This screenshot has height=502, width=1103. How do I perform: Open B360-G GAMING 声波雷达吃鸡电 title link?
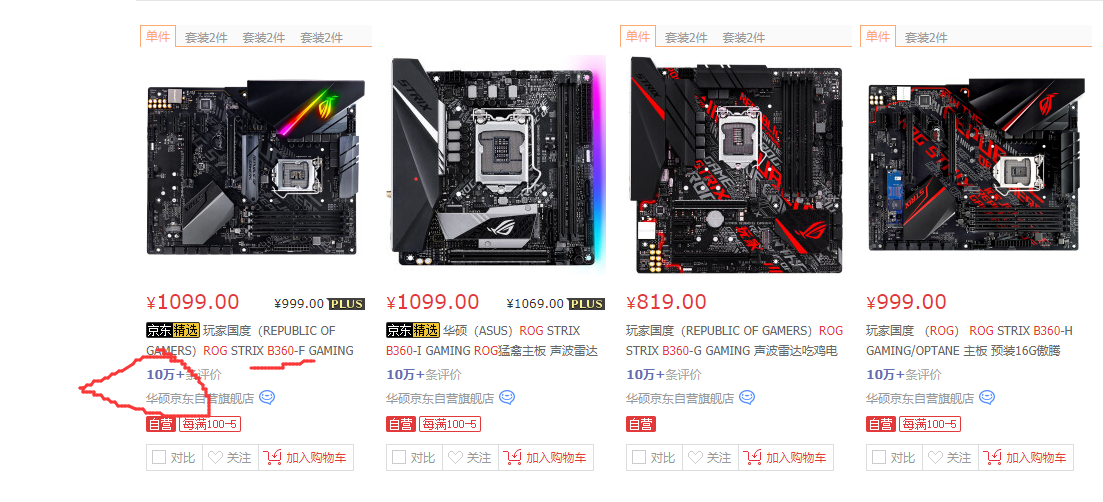734,340
